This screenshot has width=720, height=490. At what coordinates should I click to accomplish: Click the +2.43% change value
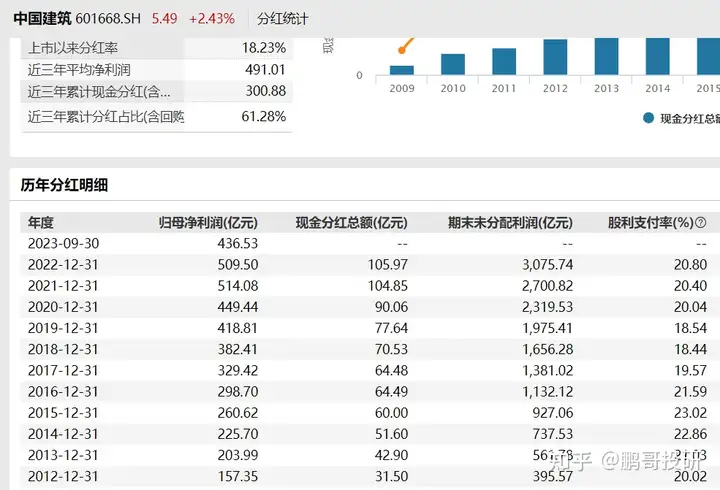[x=212, y=18]
